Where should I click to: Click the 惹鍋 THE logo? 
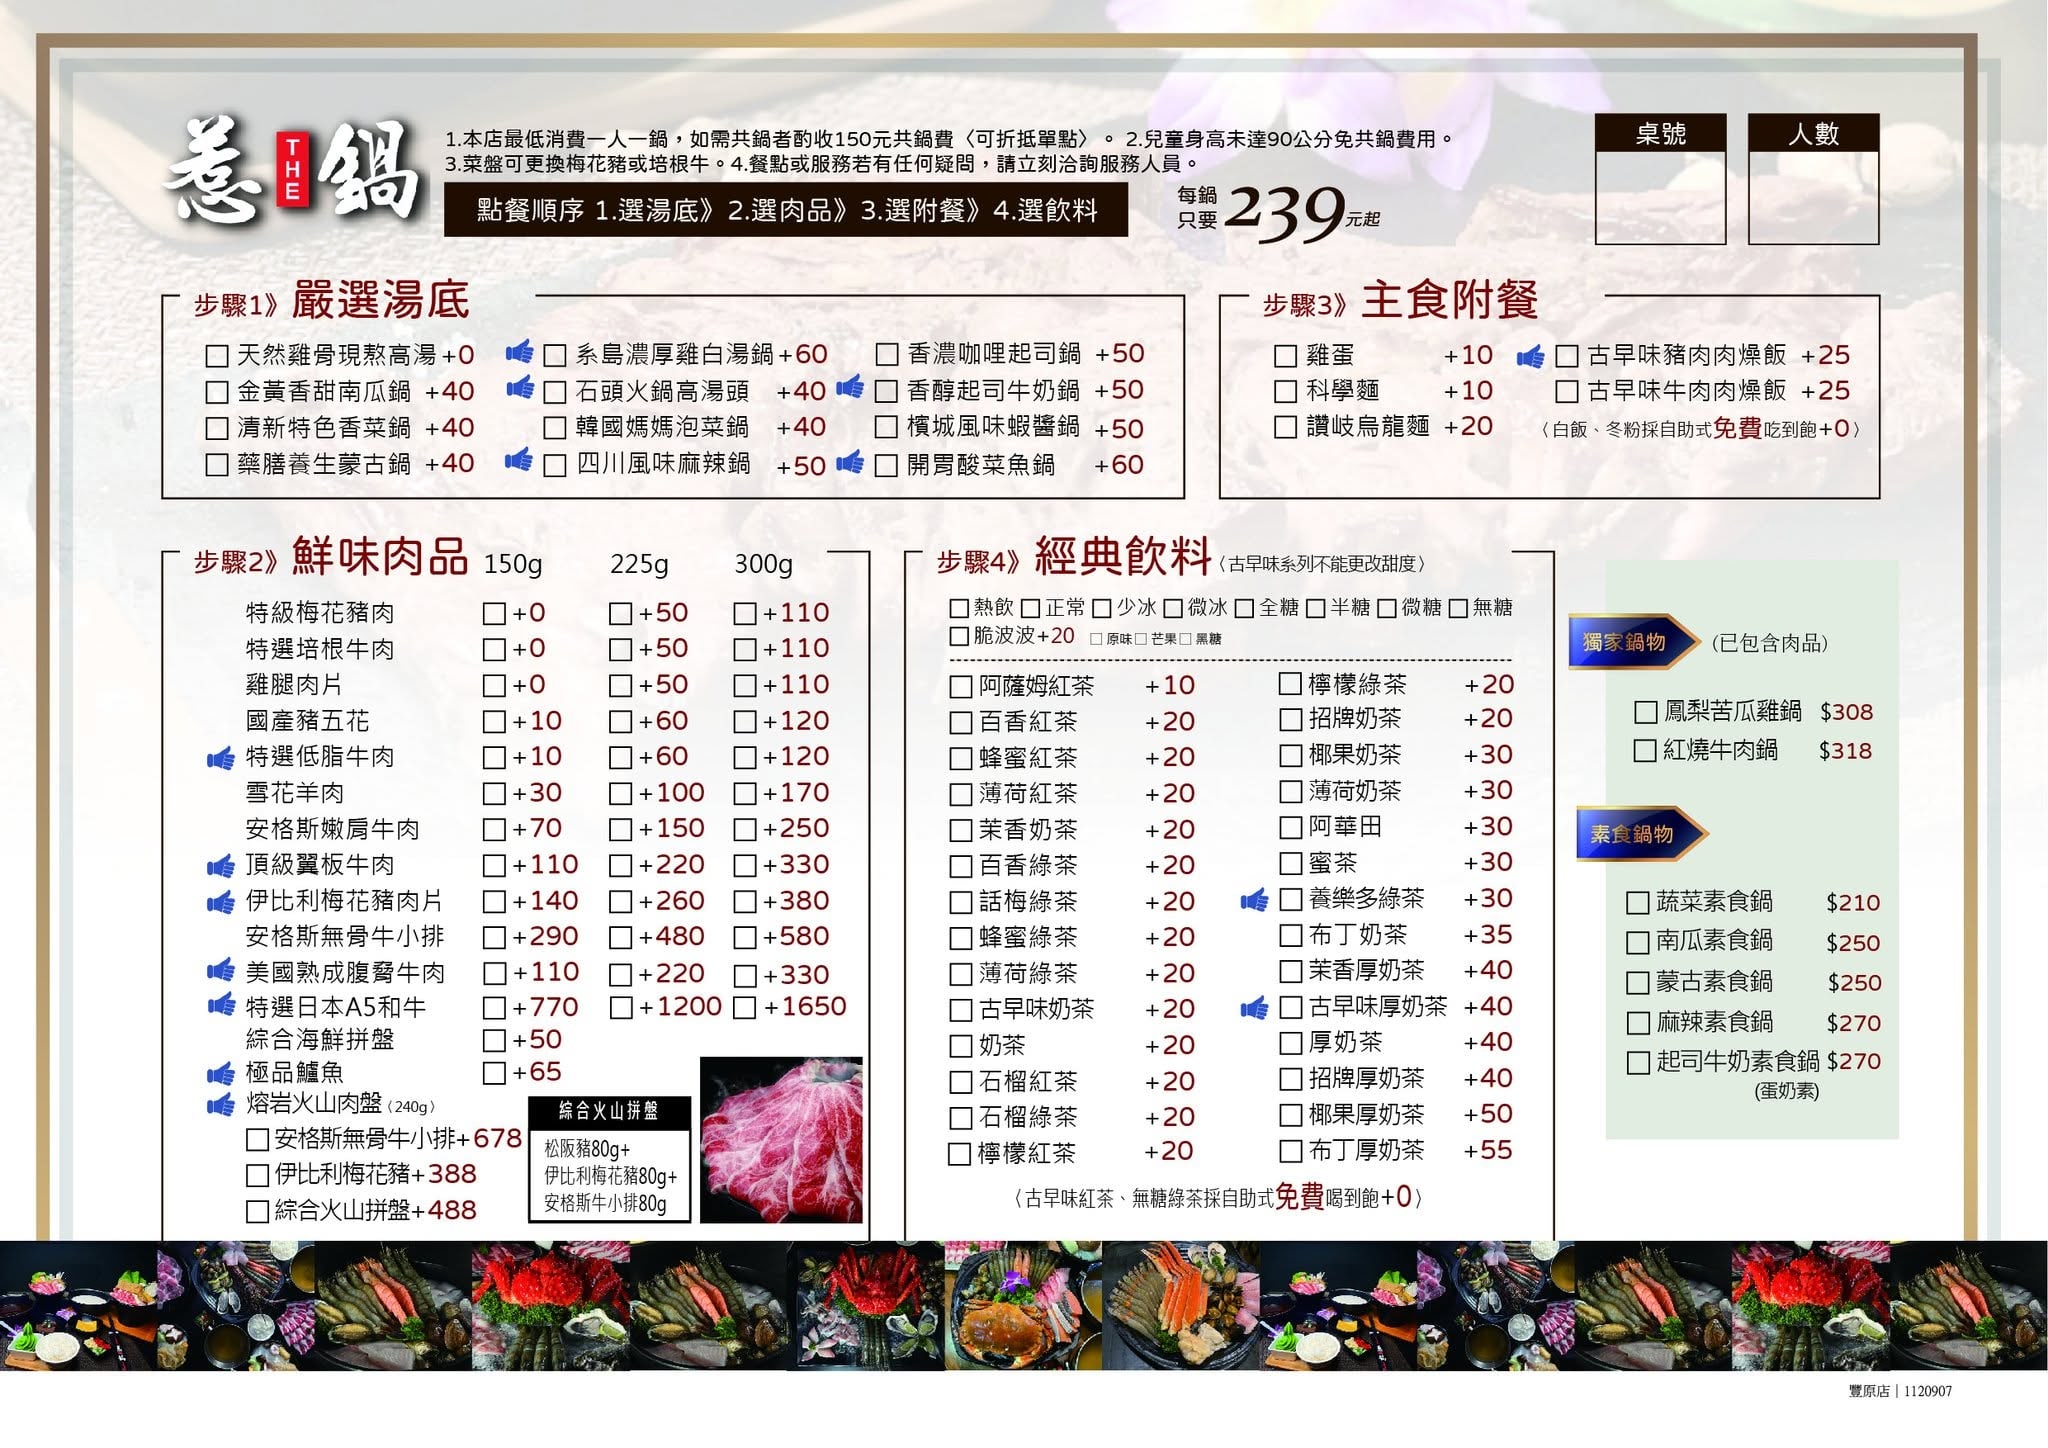click(x=291, y=171)
